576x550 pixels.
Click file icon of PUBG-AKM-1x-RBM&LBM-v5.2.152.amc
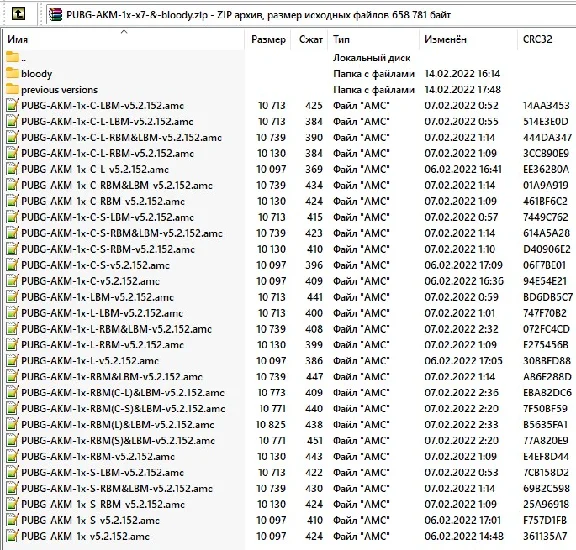coord(12,377)
